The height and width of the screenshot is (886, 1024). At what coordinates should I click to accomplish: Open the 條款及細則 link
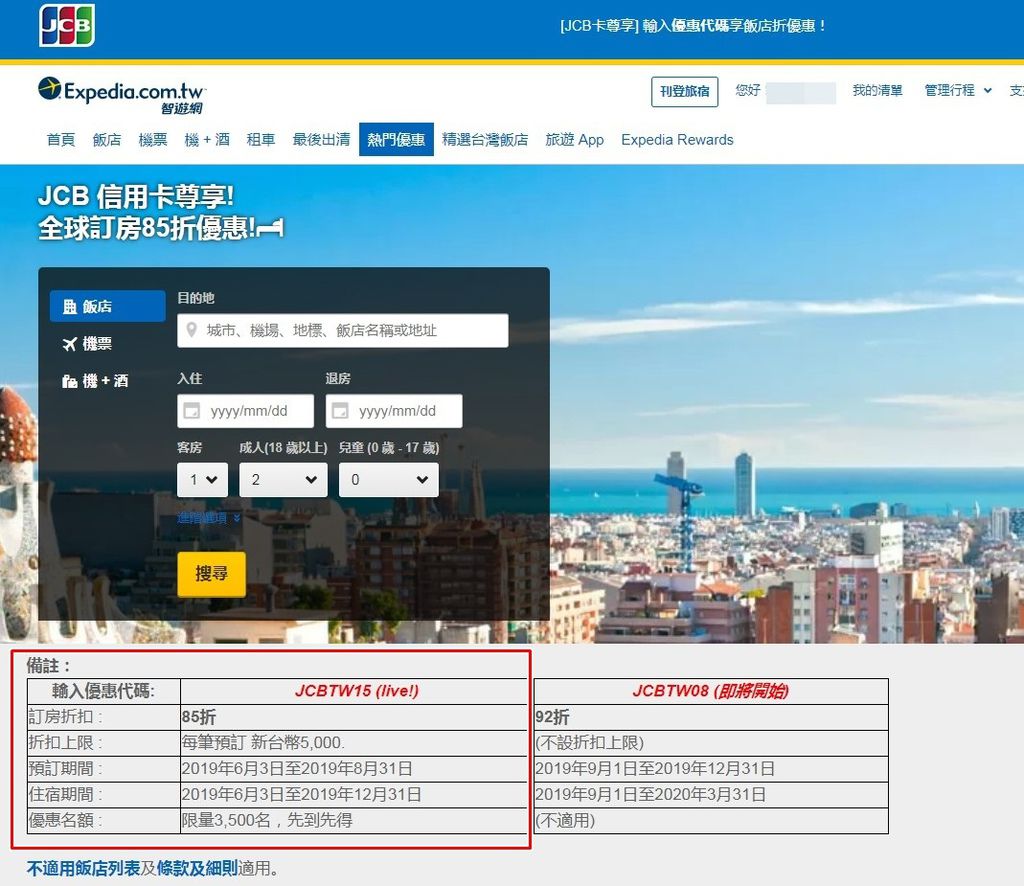pos(197,868)
